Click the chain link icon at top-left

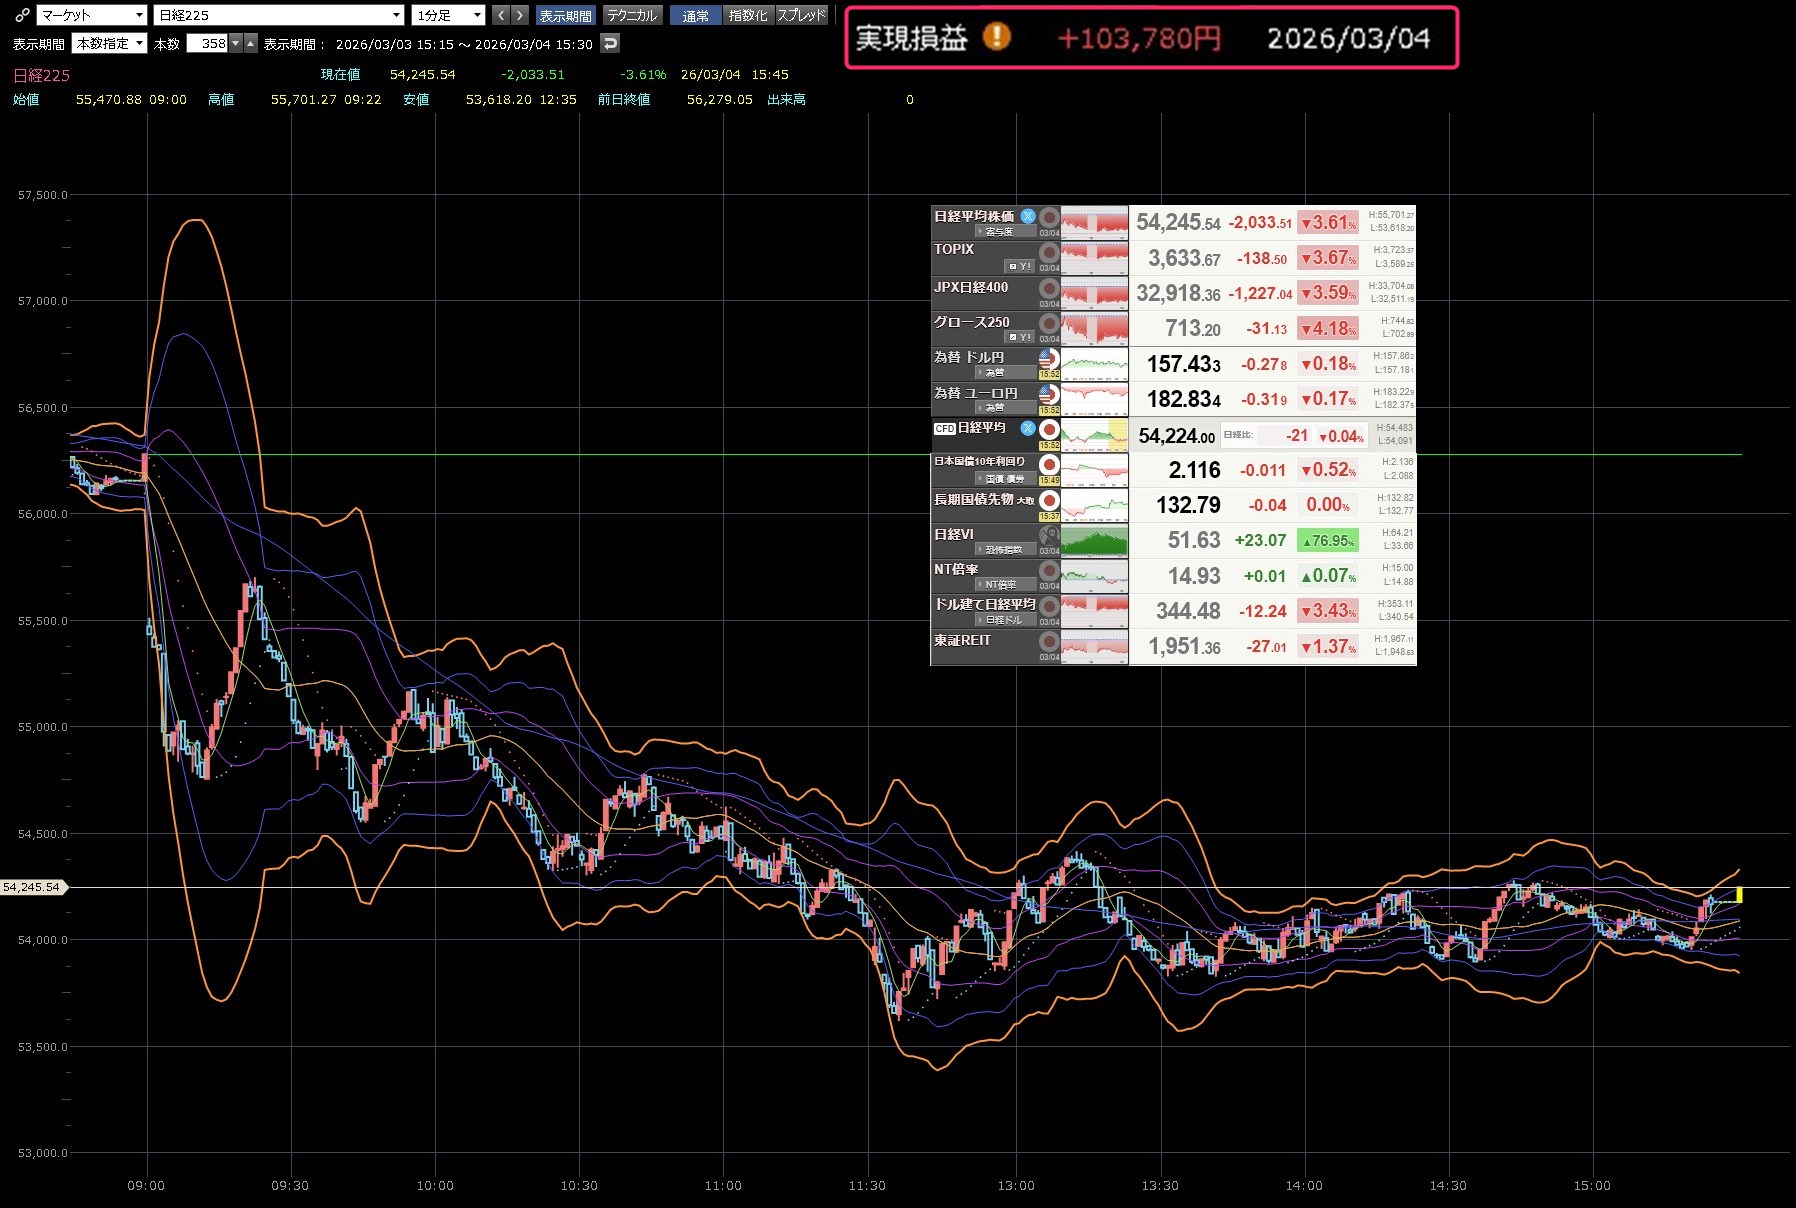(x=21, y=15)
